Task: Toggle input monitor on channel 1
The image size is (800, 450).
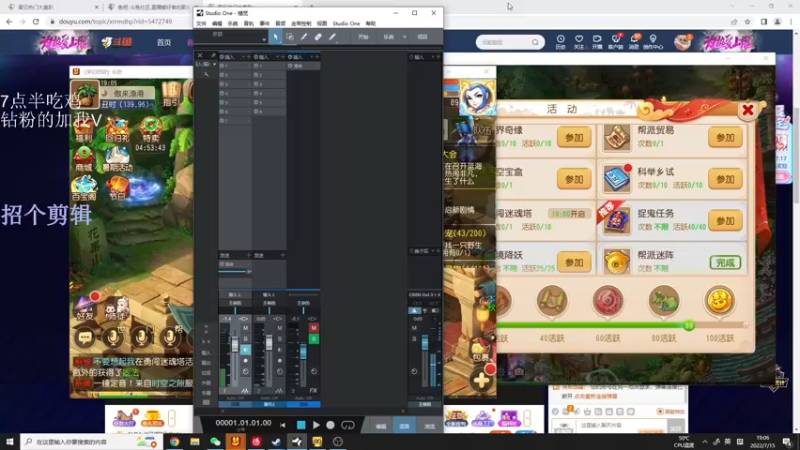Action: click(245, 349)
